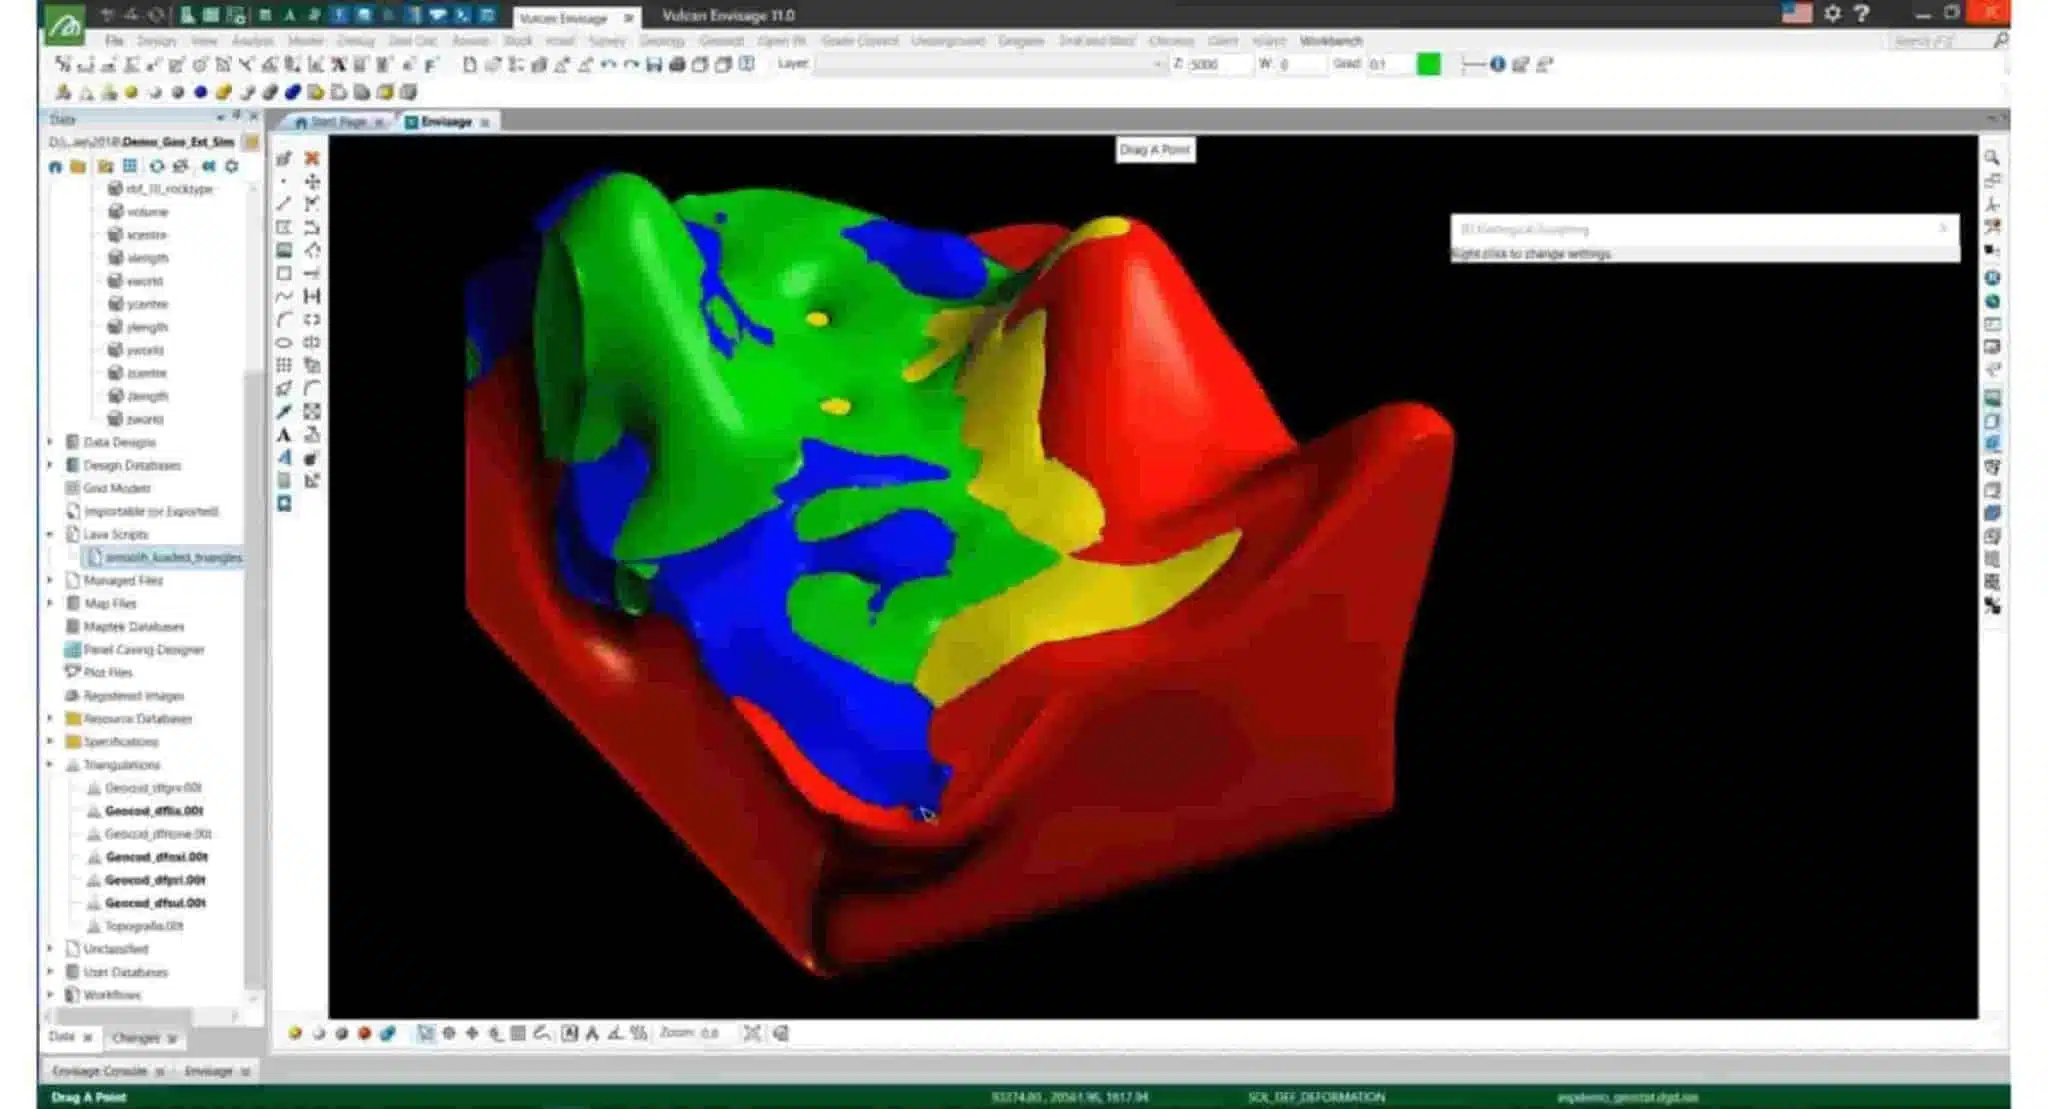Expand the Map Files tree node
The width and height of the screenshot is (2048, 1109).
tap(50, 603)
